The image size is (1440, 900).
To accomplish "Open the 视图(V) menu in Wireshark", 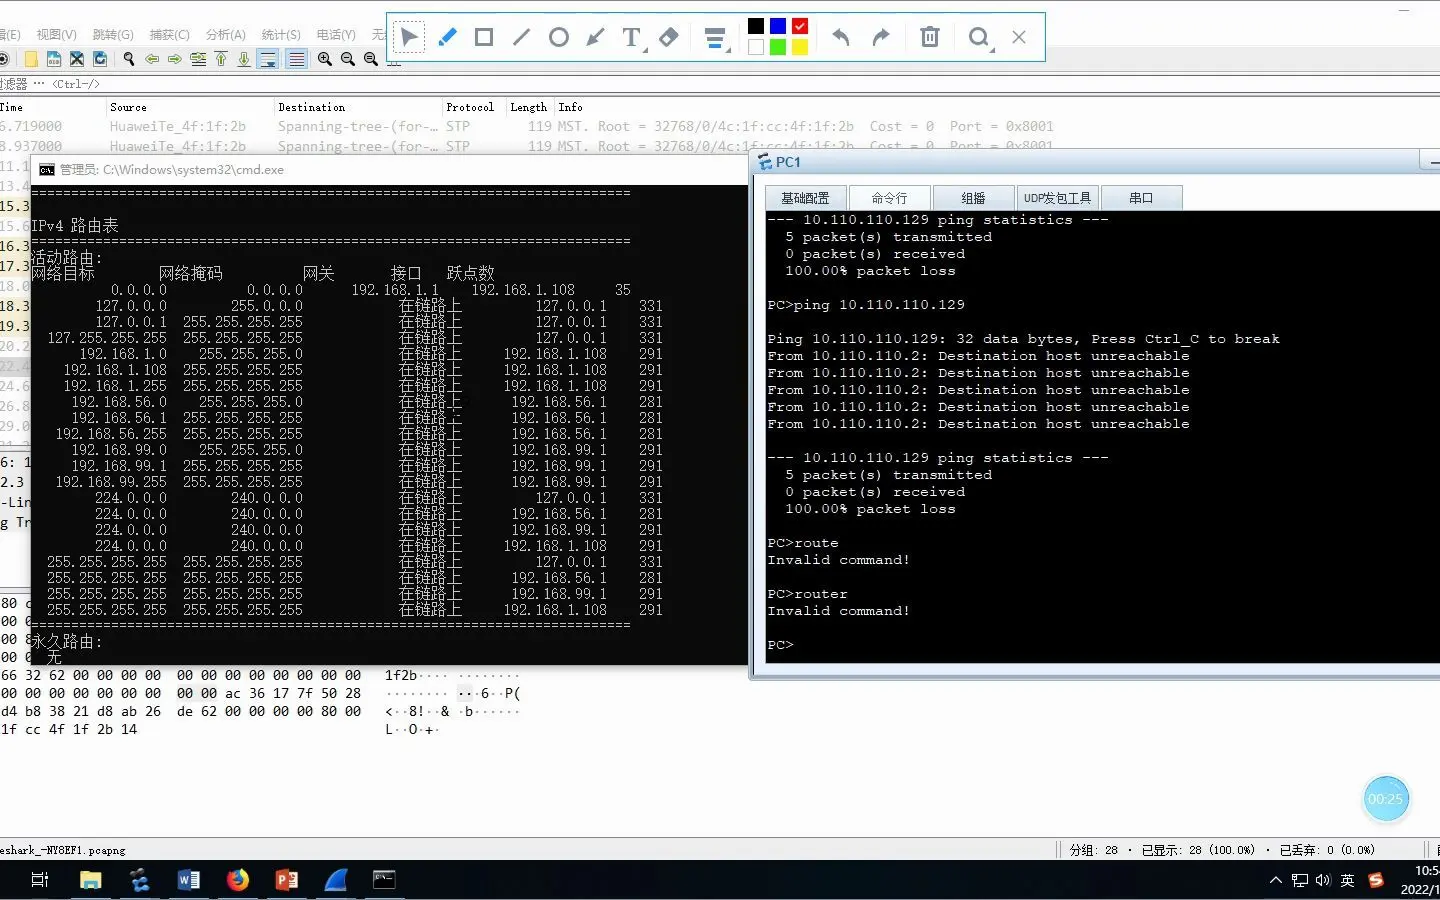I will pyautogui.click(x=56, y=34).
